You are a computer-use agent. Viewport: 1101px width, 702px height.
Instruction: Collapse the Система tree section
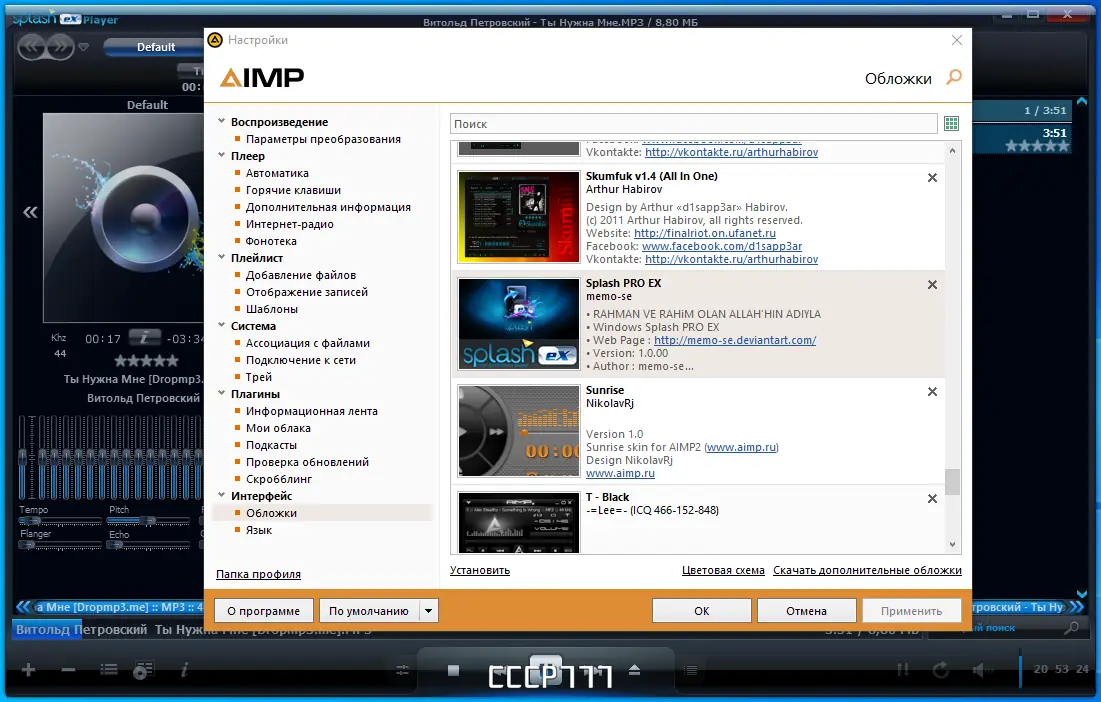click(x=222, y=325)
